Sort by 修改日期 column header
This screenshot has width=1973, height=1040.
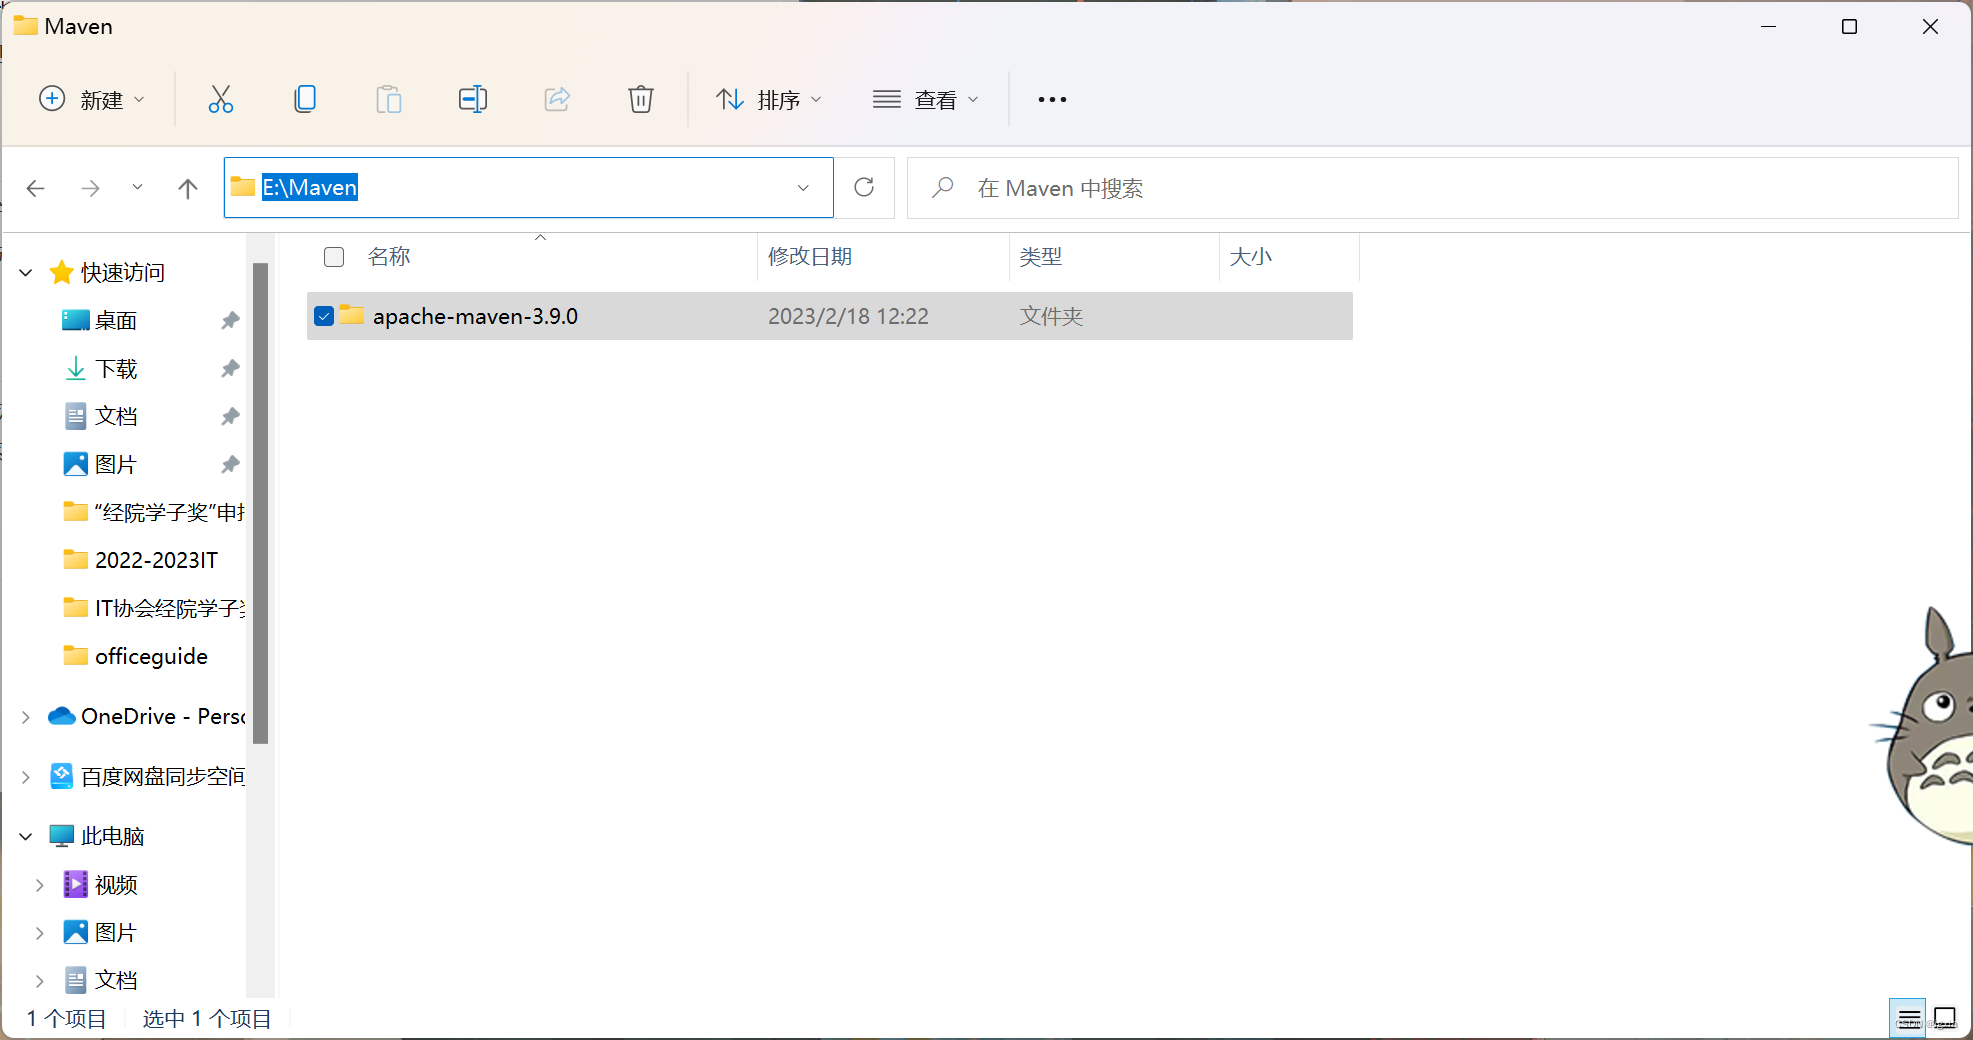click(810, 257)
